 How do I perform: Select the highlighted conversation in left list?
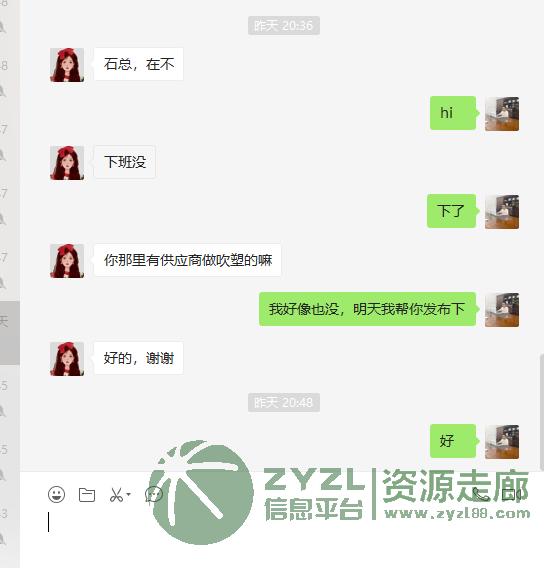pos(10,333)
